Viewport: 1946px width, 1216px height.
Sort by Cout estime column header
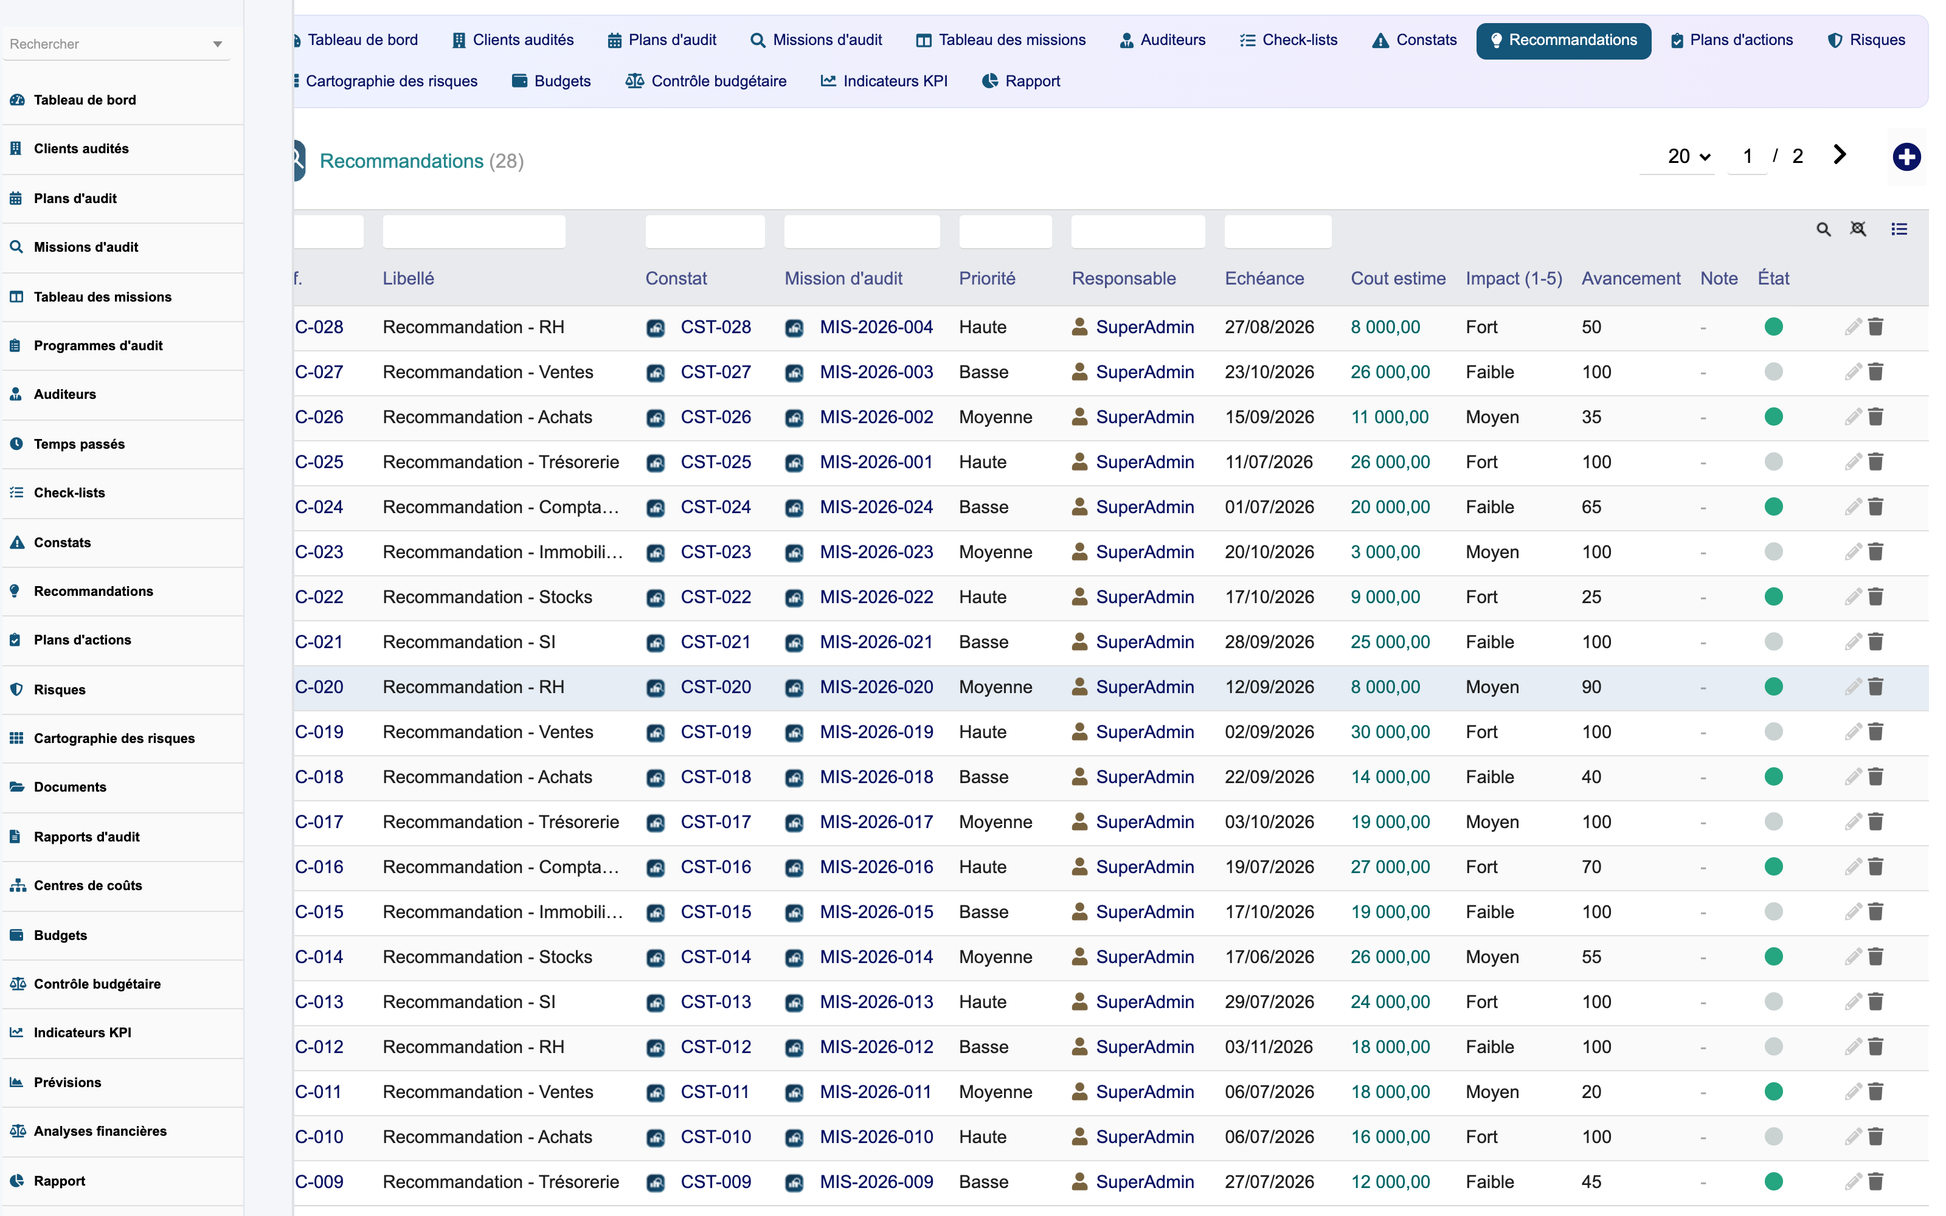click(1397, 279)
